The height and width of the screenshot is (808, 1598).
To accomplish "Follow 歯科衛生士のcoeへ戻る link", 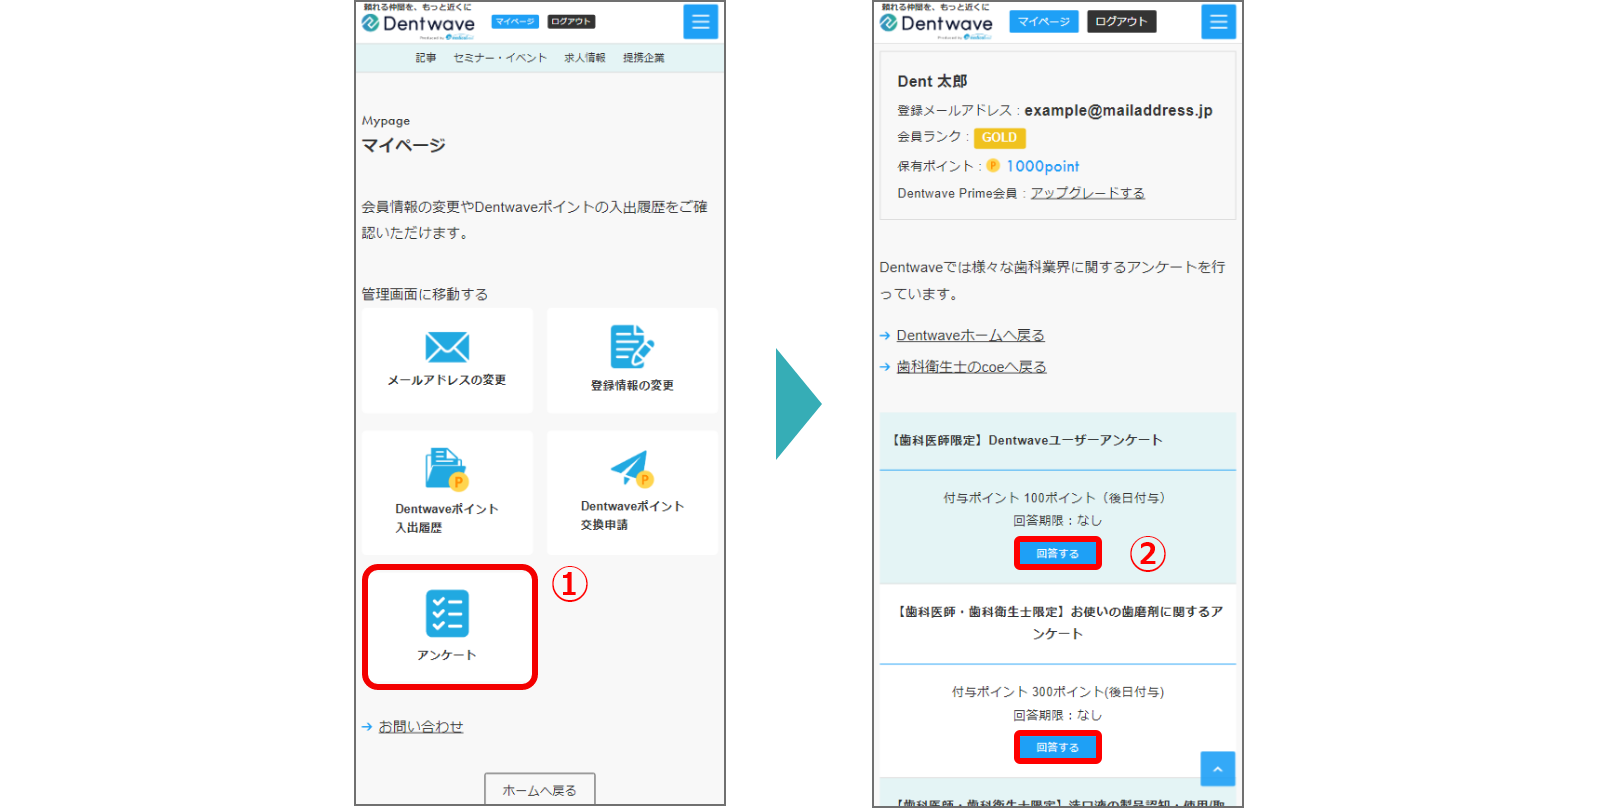I will 971,367.
